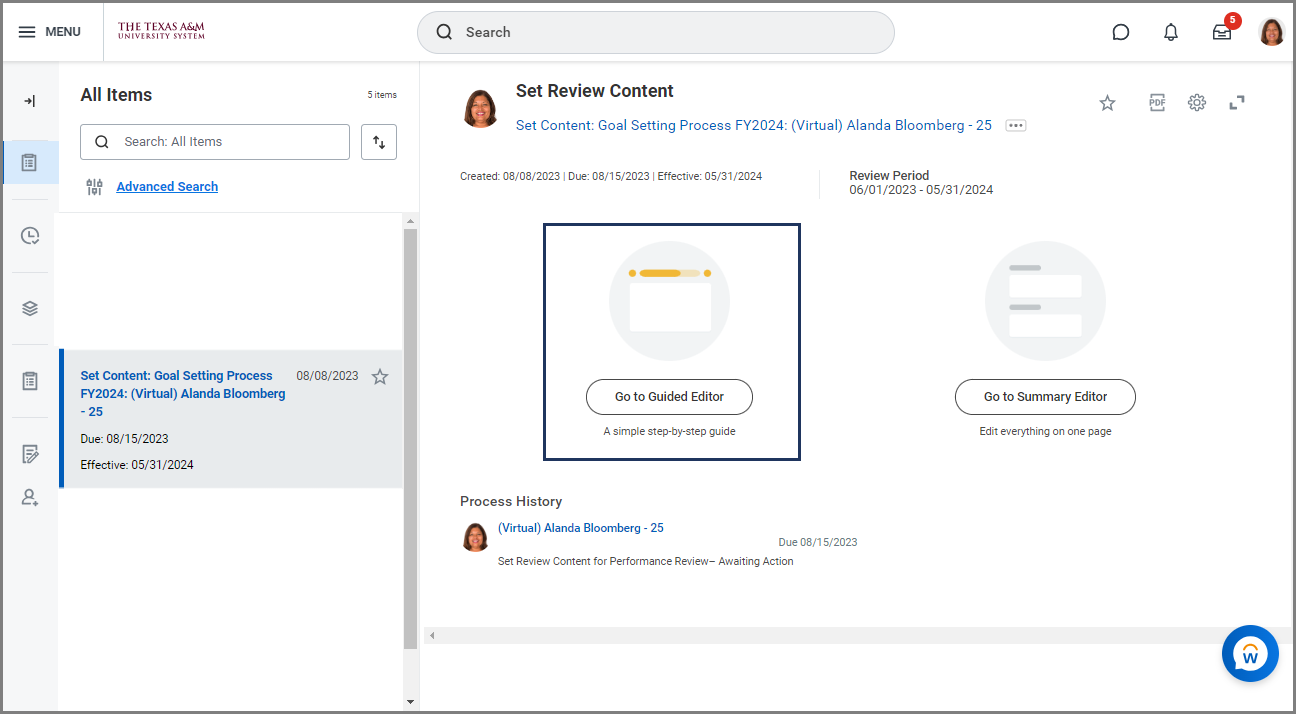Toggle full screen expand icon
Screen dimensions: 1296x714
pyautogui.click(x=1237, y=102)
